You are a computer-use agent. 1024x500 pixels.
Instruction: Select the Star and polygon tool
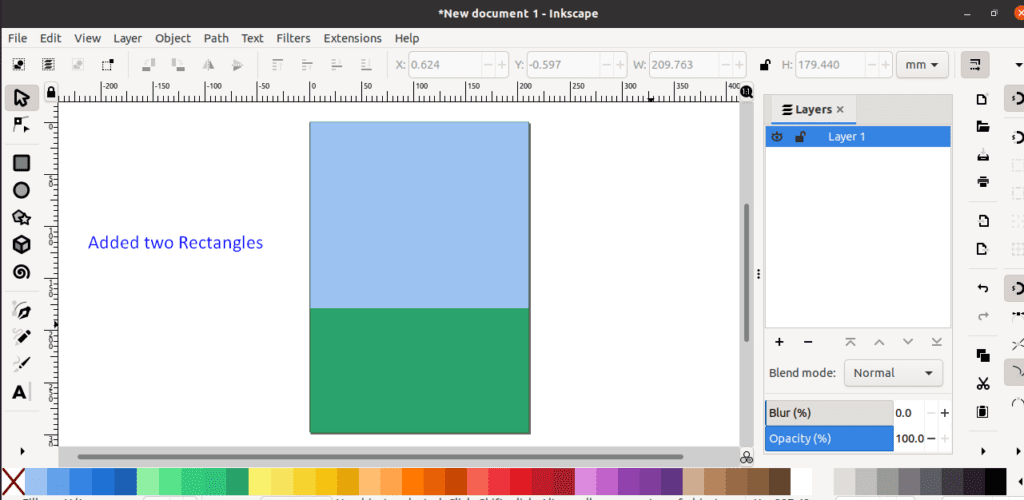click(x=22, y=217)
